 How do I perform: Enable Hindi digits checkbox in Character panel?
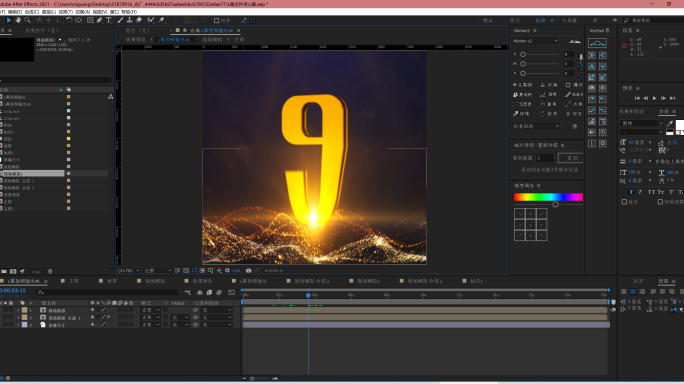pos(660,202)
